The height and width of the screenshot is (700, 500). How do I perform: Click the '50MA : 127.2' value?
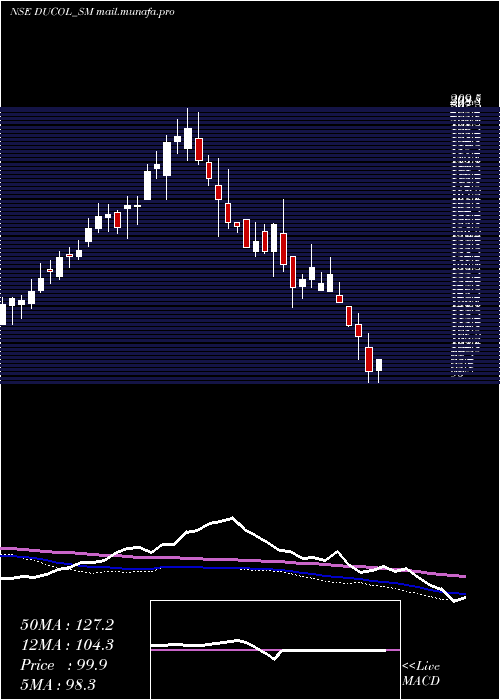pyautogui.click(x=67, y=625)
